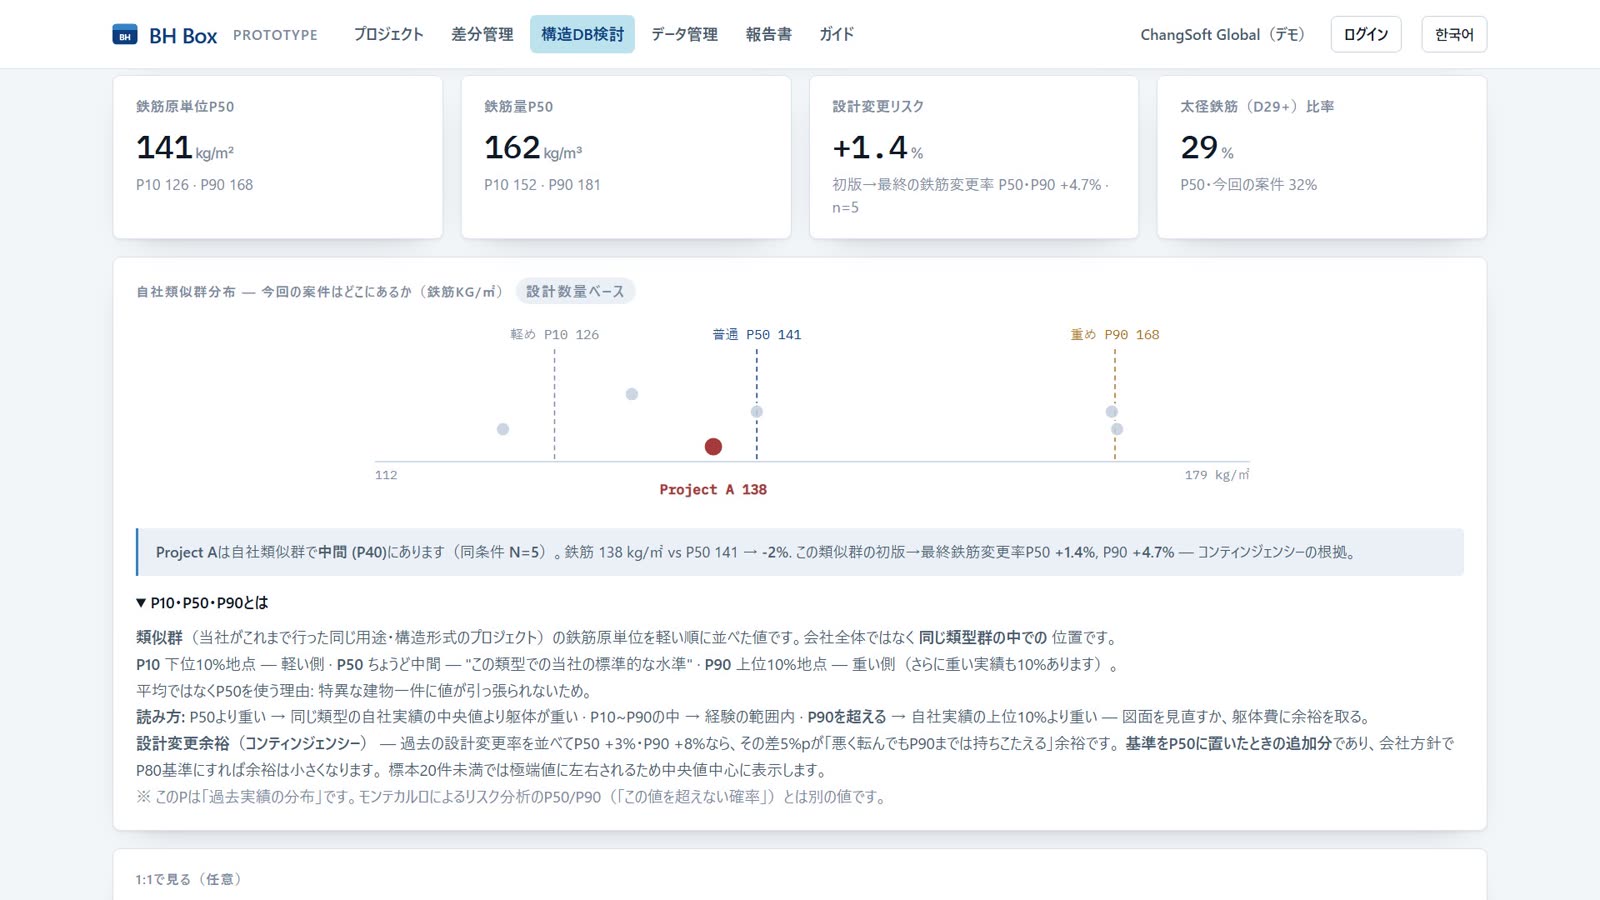Screen dimensions: 1600x900
Task: Click the ChangSoft Global（デモ） label
Action: [x=1223, y=35]
